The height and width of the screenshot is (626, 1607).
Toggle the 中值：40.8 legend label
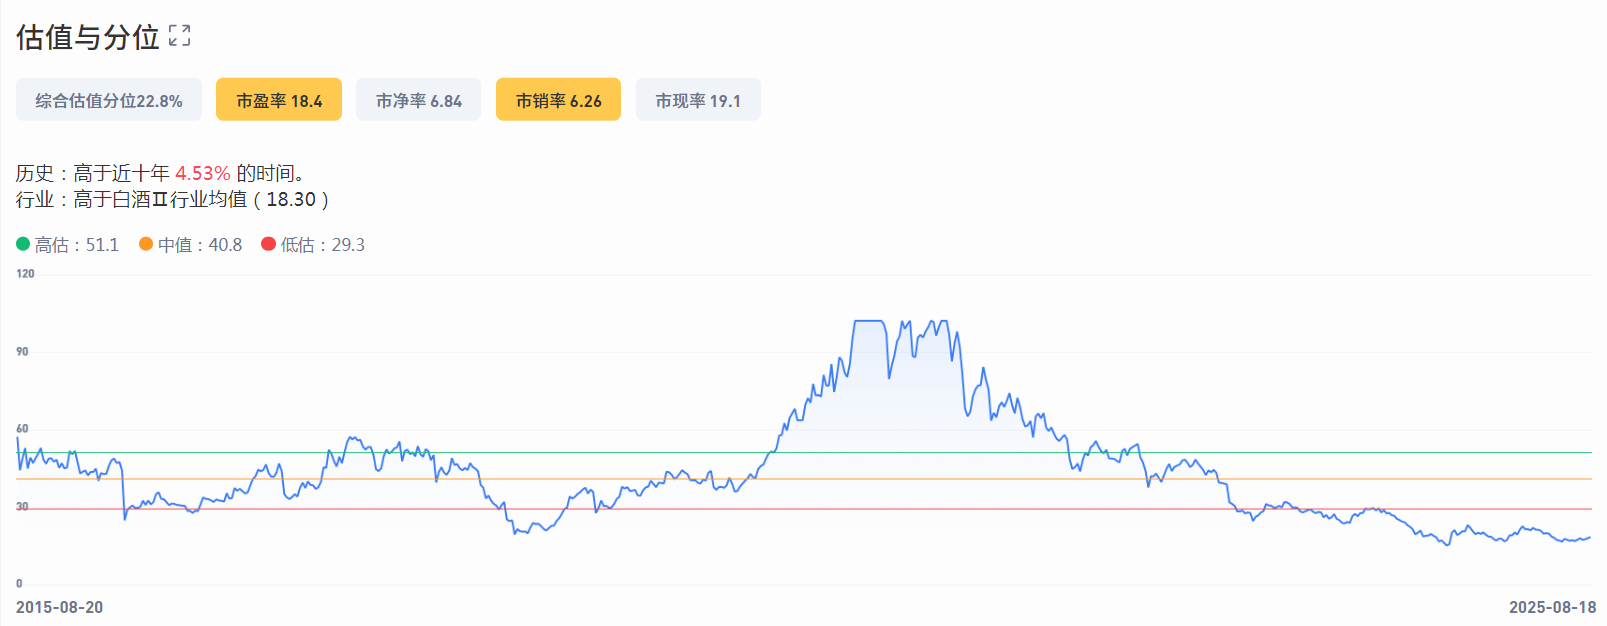pos(200,245)
